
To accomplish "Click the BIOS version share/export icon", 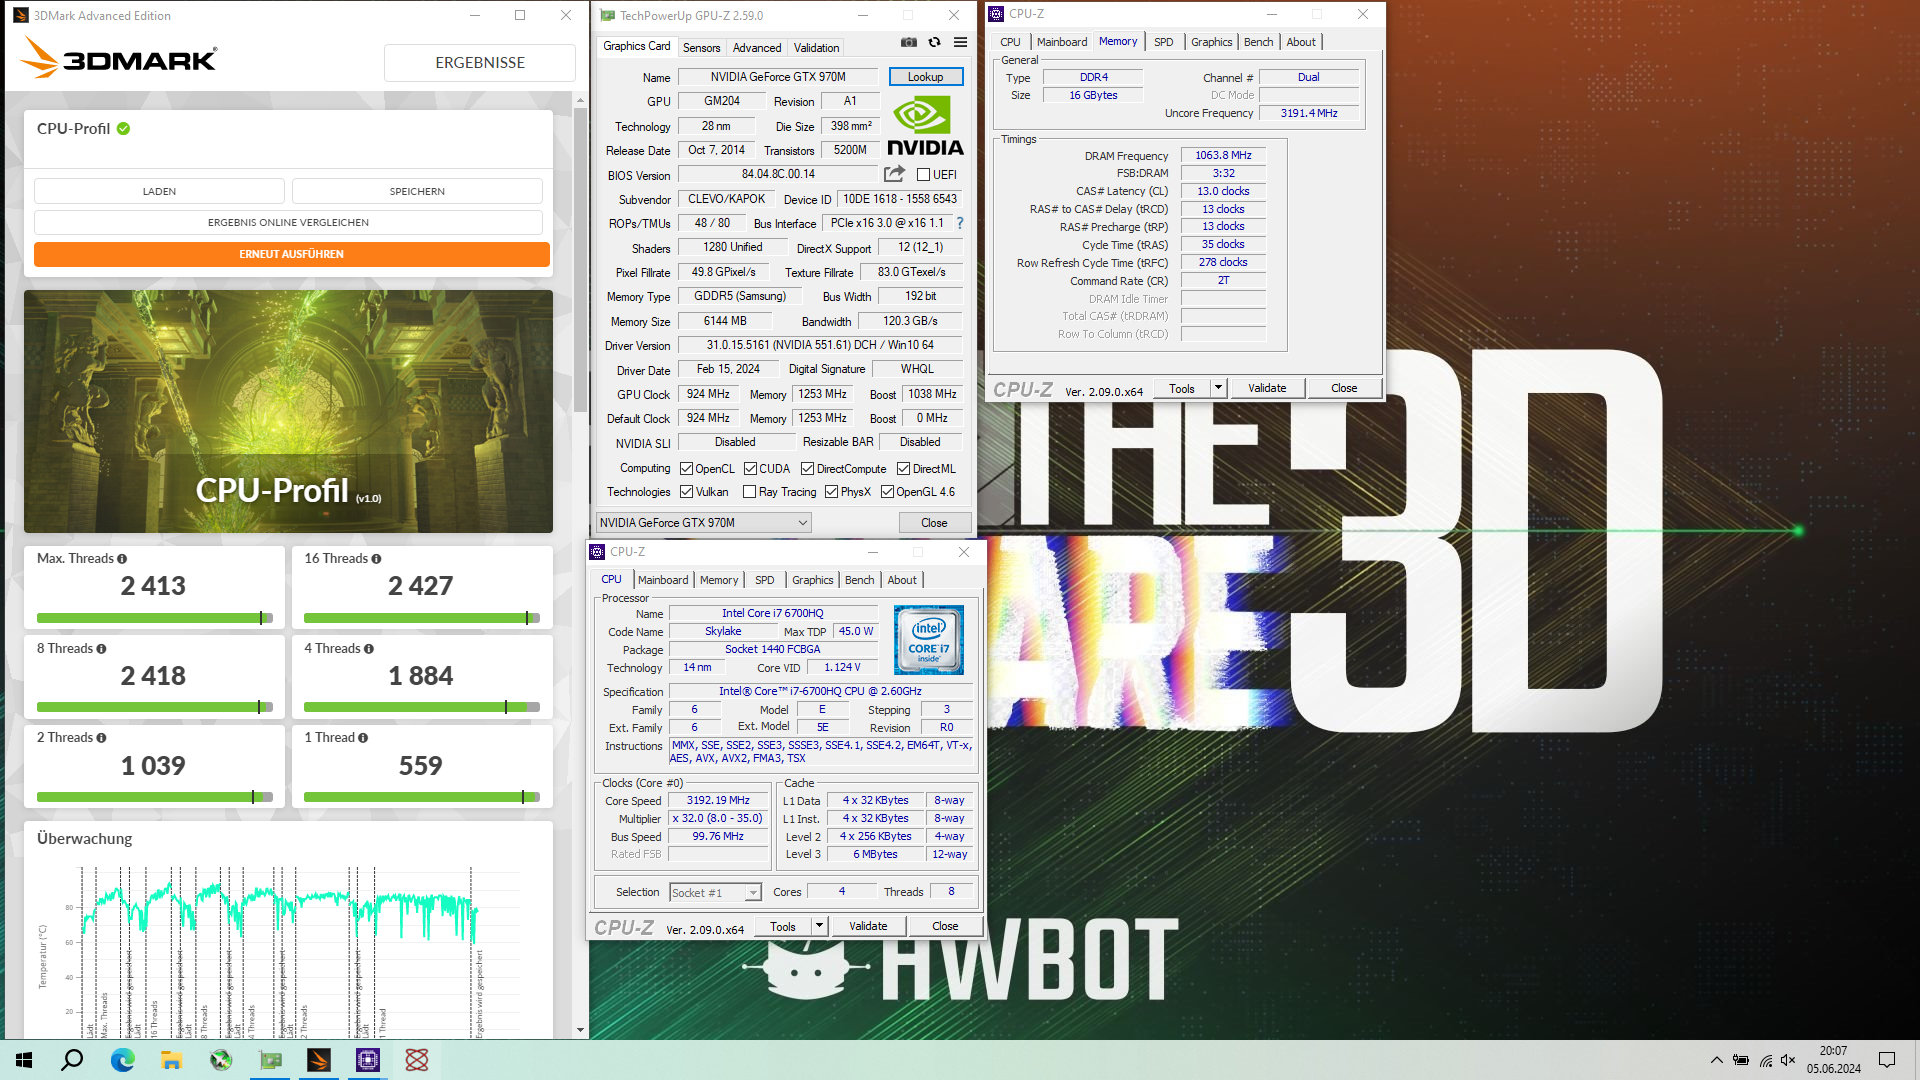I will 894,174.
